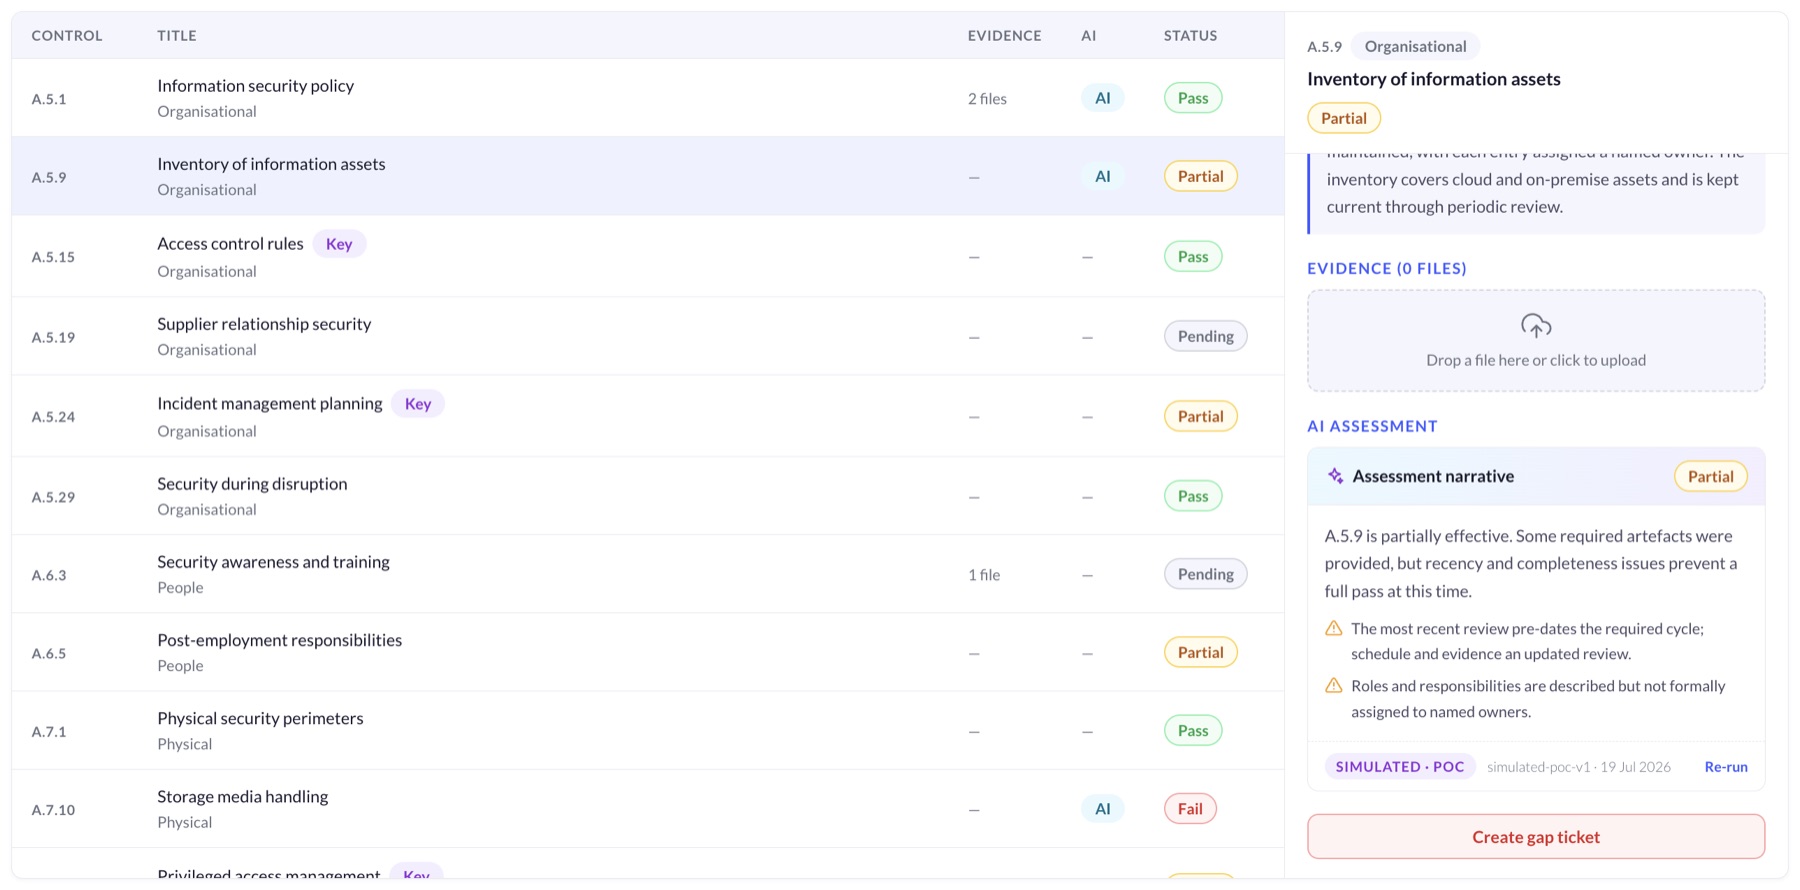Click the file drop upload area

(x=1536, y=341)
